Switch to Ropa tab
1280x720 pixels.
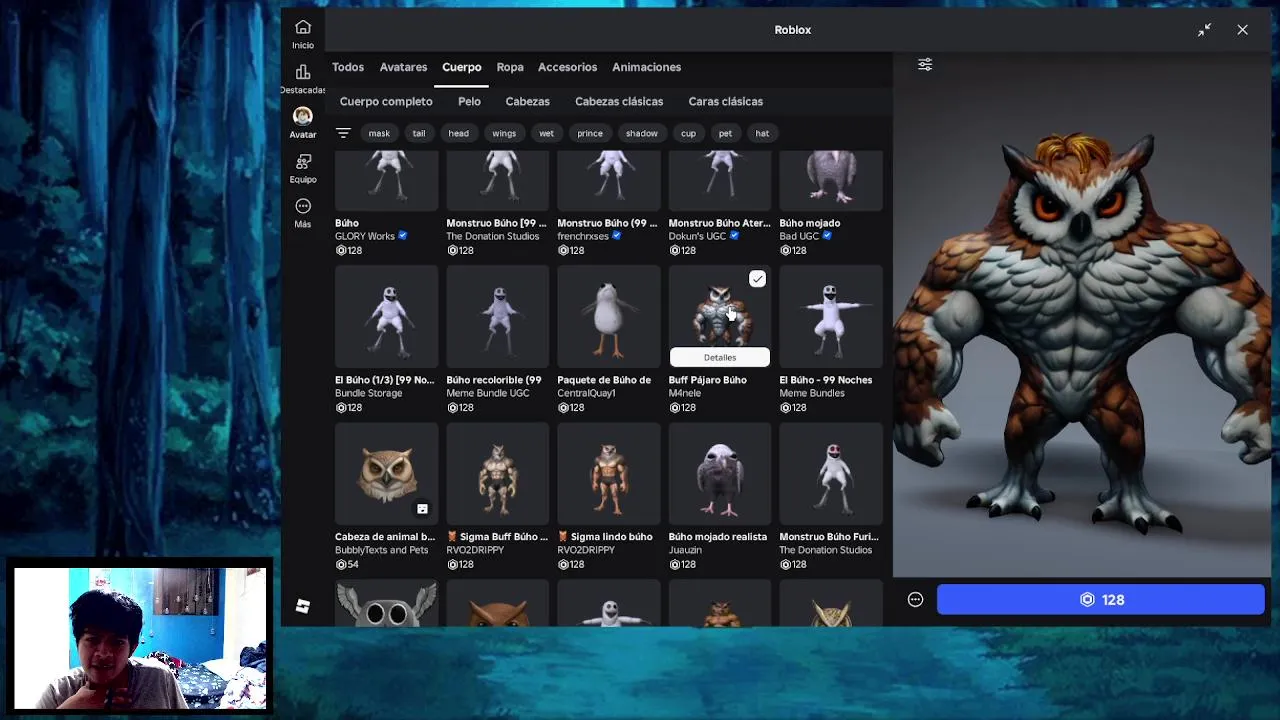510,67
